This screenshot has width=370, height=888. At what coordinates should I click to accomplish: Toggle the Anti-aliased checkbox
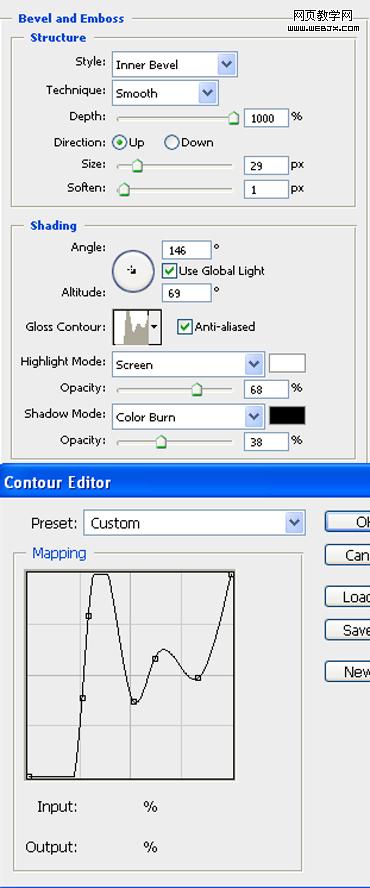185,327
